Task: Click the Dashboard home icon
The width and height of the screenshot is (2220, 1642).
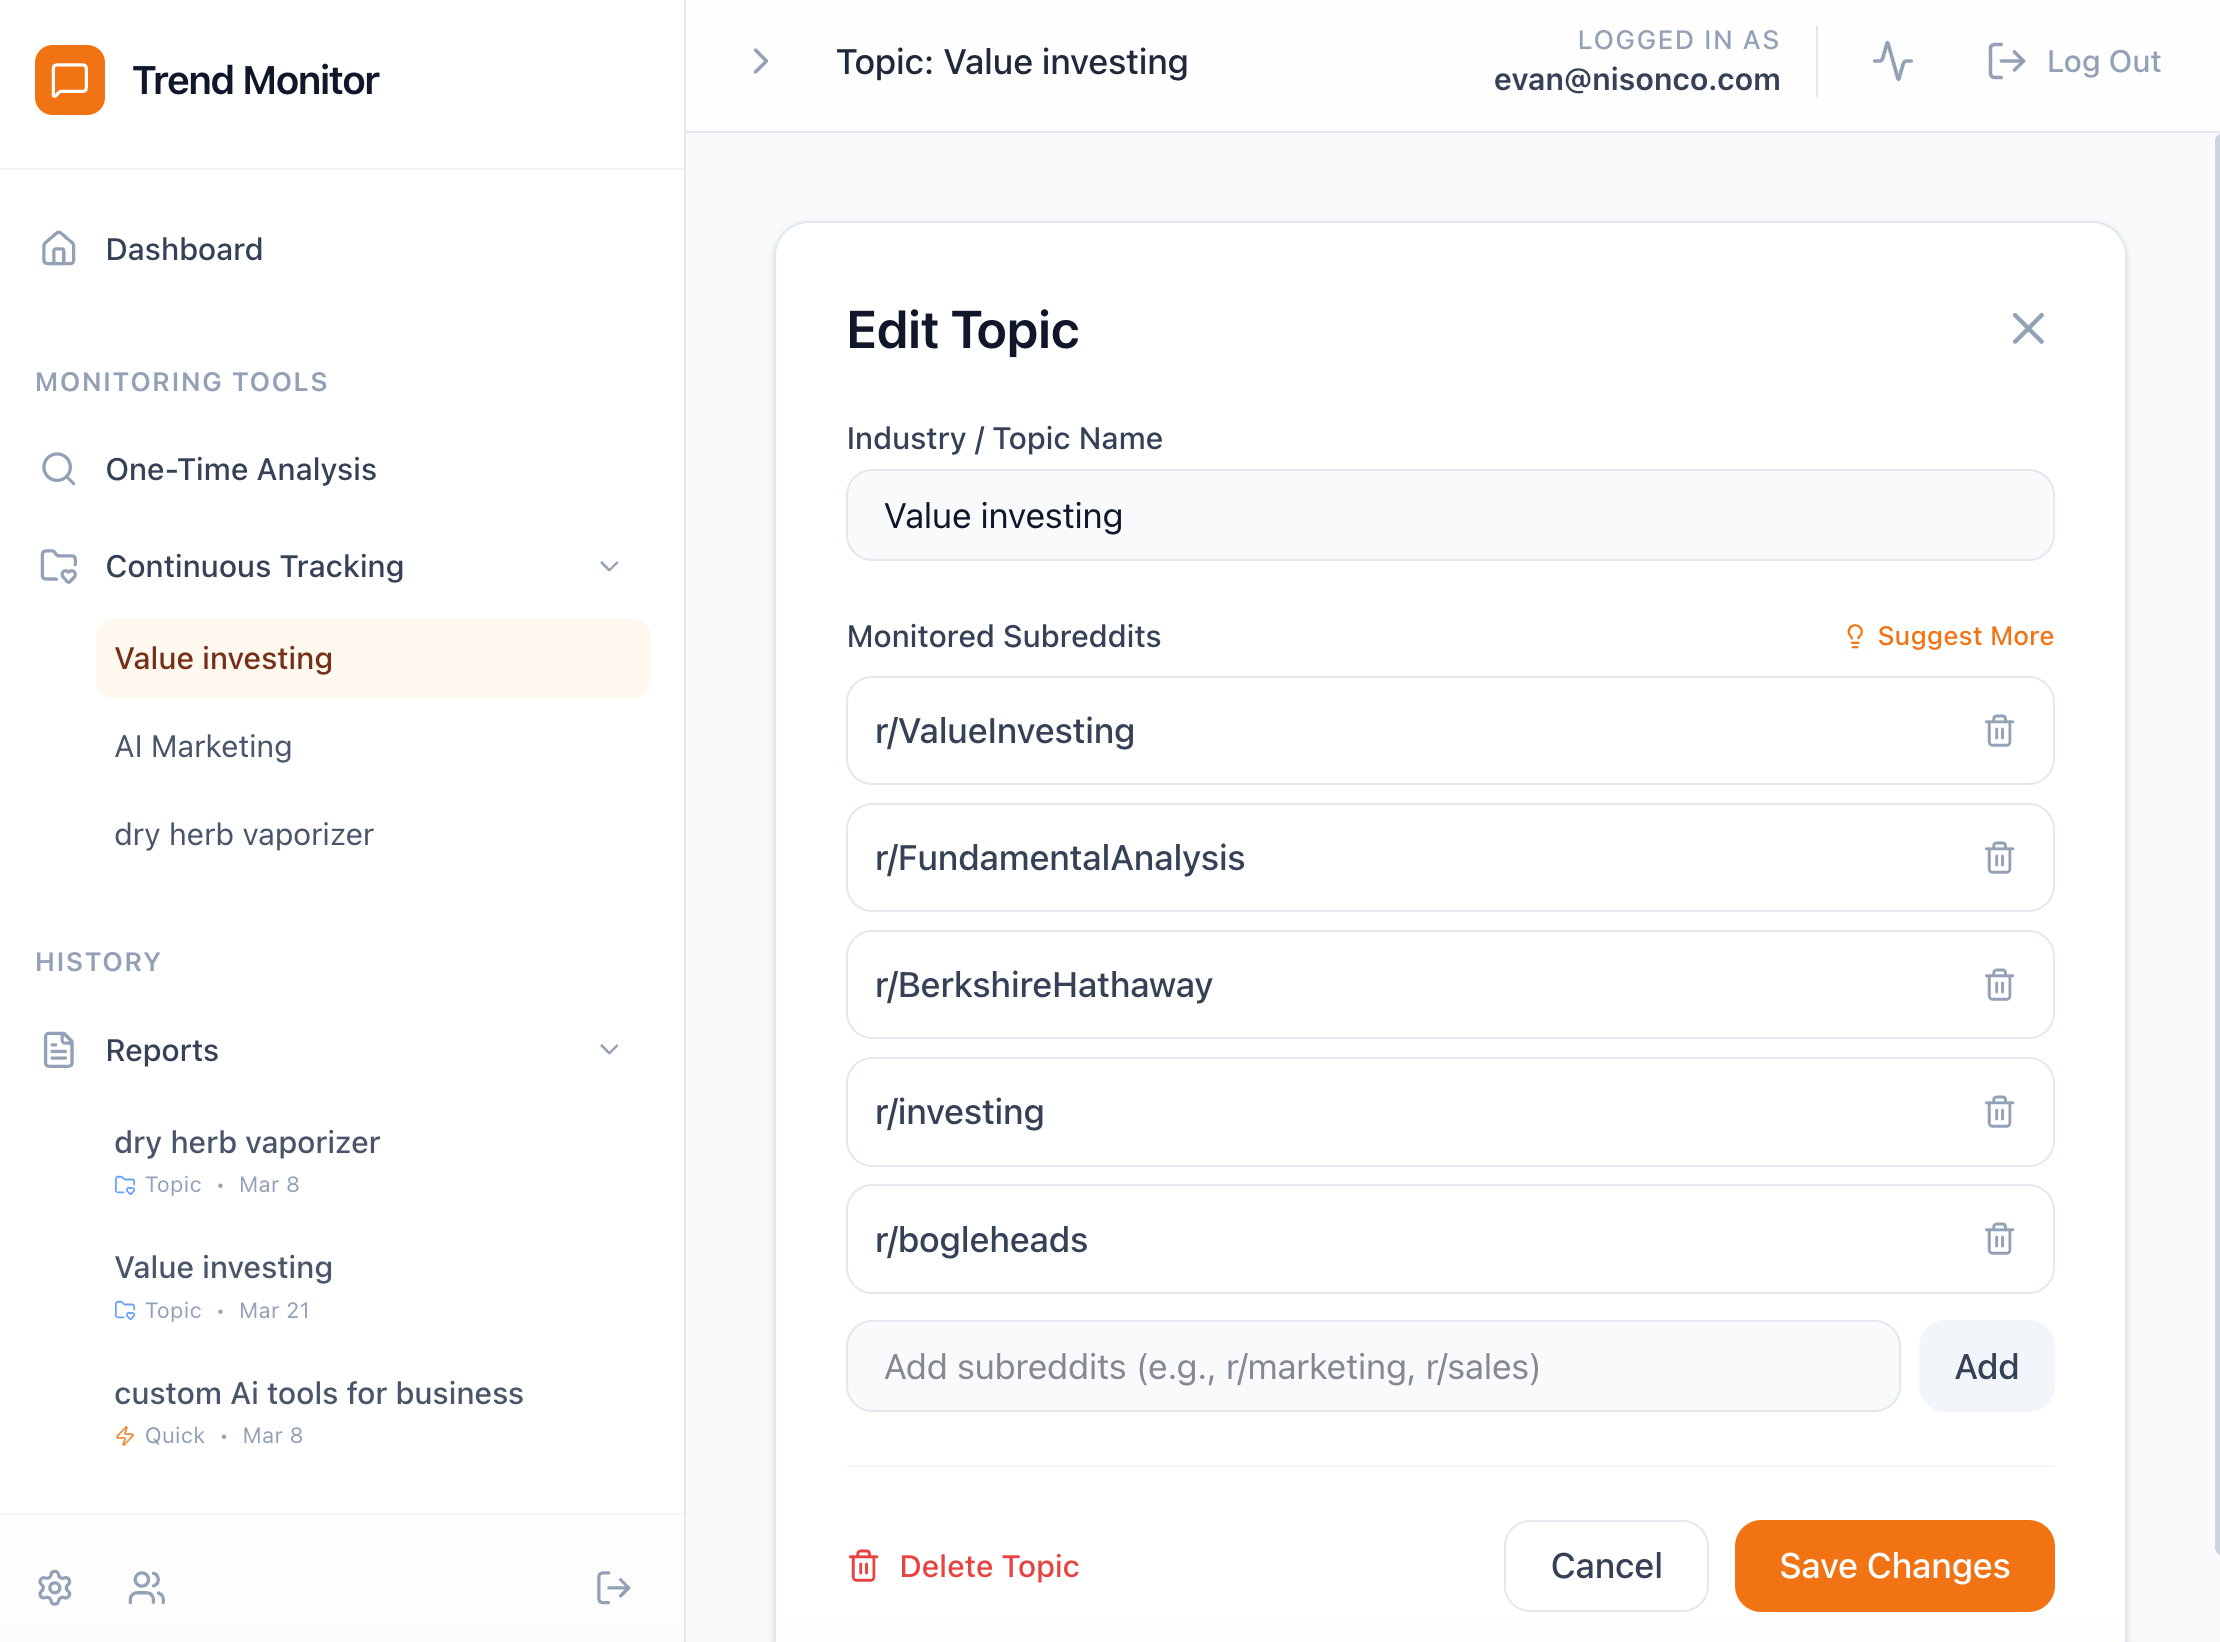Action: [x=58, y=249]
